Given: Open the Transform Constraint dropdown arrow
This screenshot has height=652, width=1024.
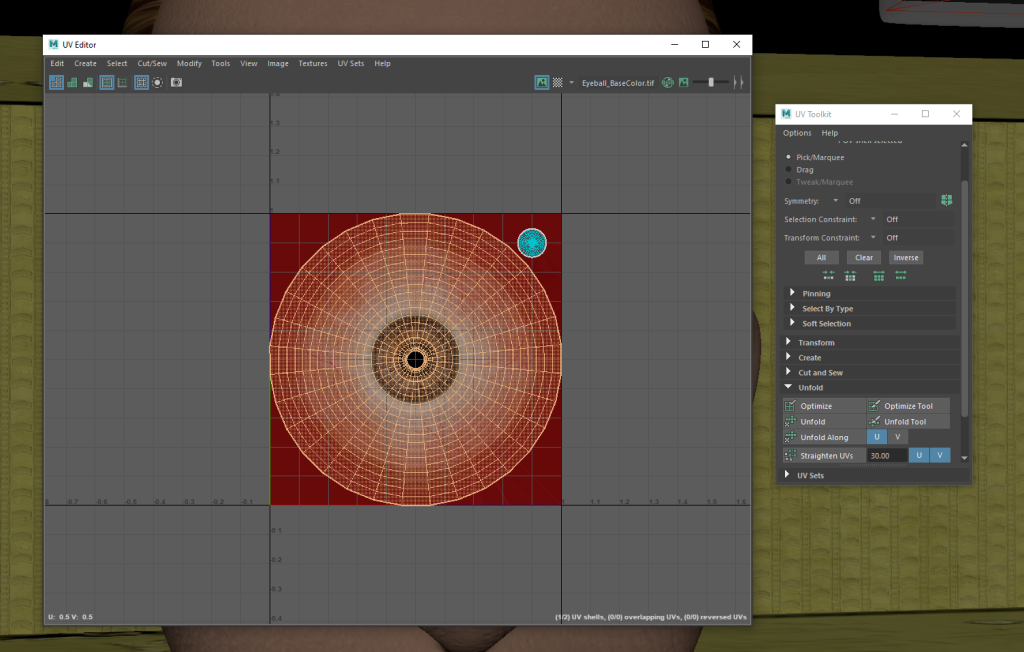Looking at the screenshot, I should click(x=873, y=237).
